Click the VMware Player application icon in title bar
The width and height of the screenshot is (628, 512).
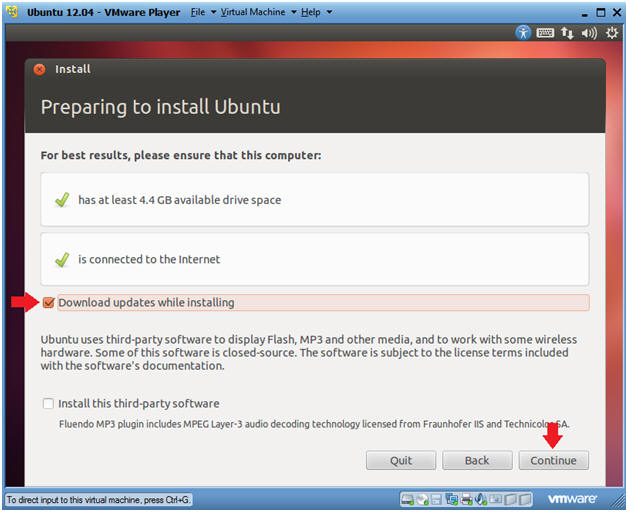click(x=12, y=12)
